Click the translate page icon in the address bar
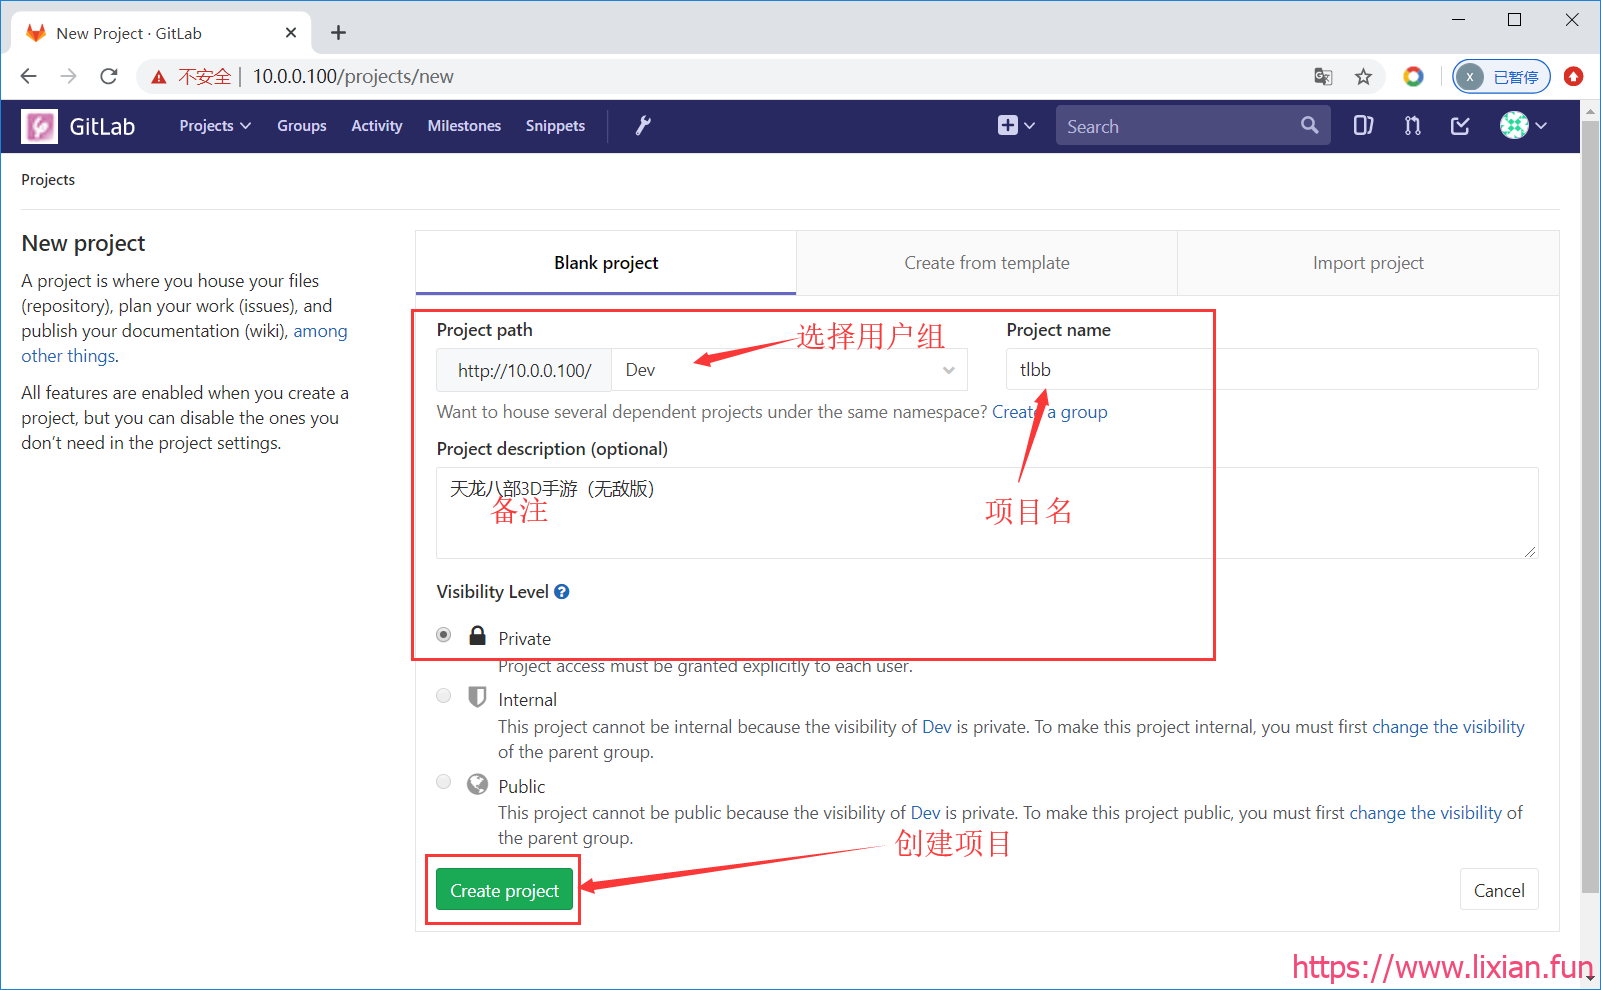The image size is (1601, 990). tap(1323, 77)
